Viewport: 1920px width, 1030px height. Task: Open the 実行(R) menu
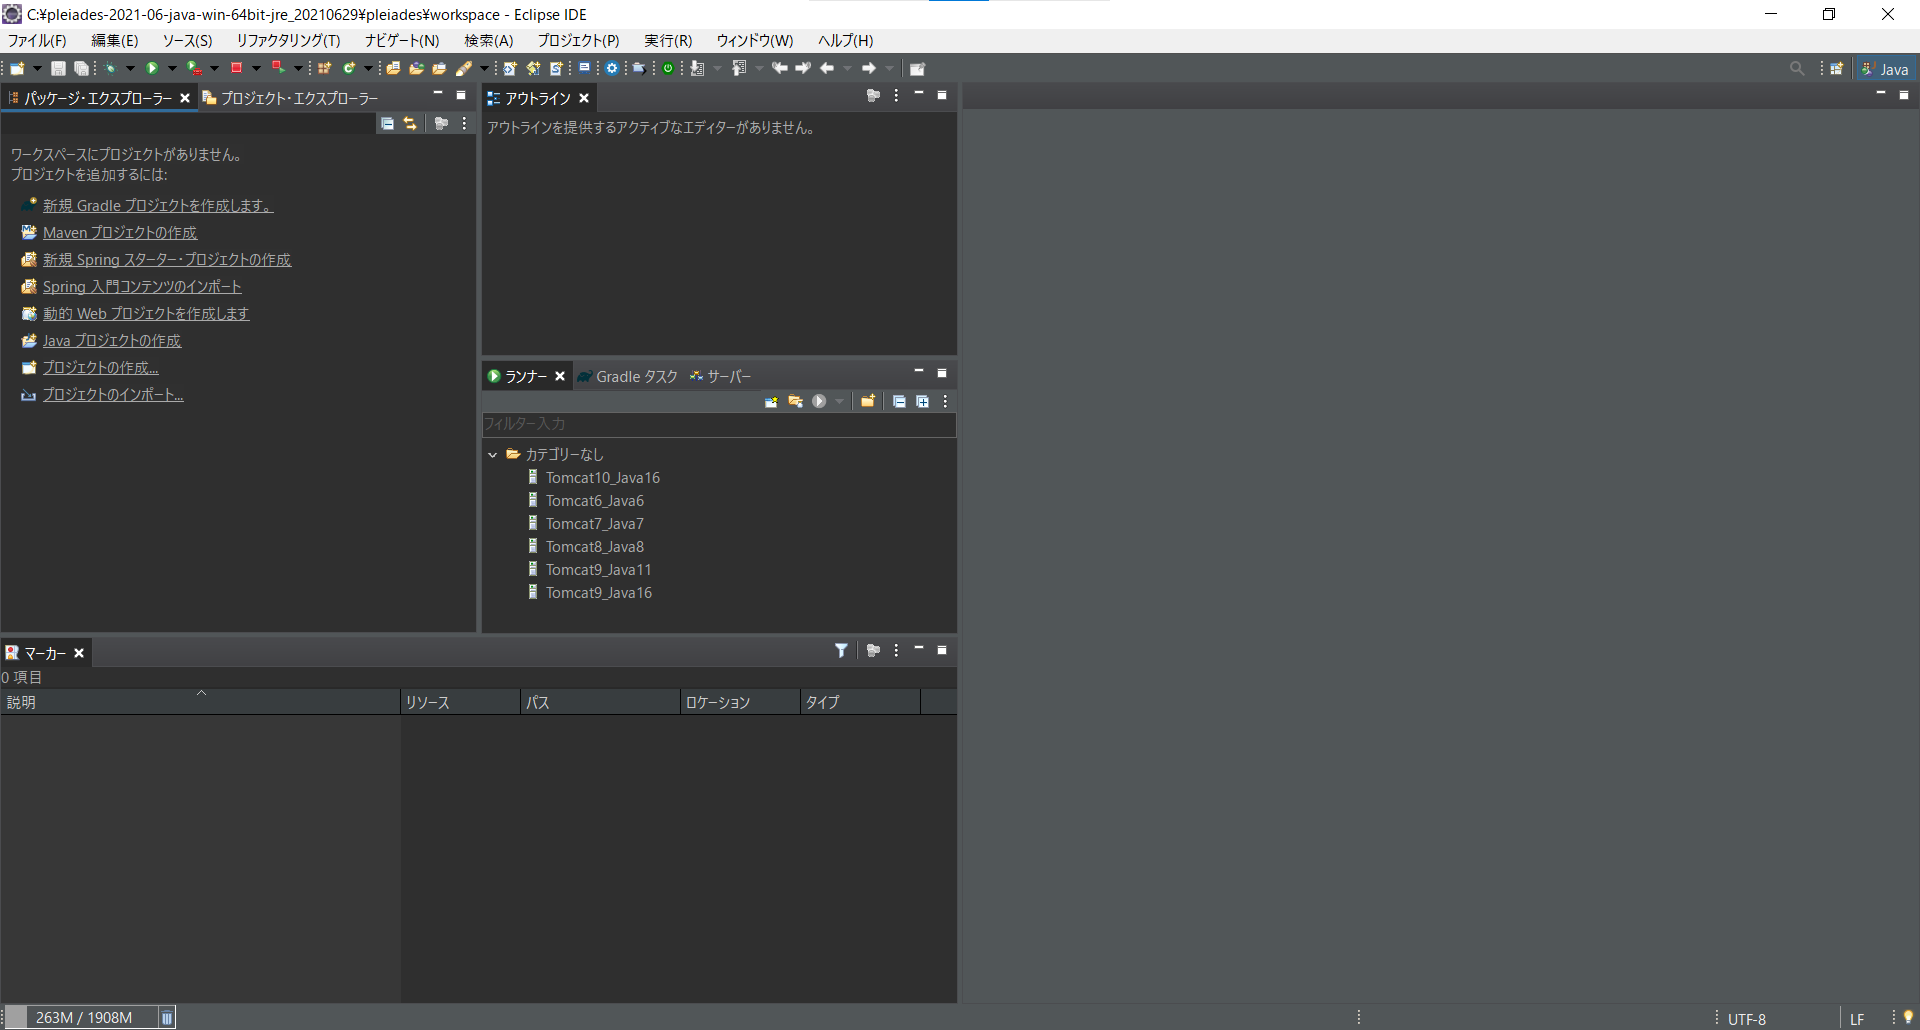668,41
